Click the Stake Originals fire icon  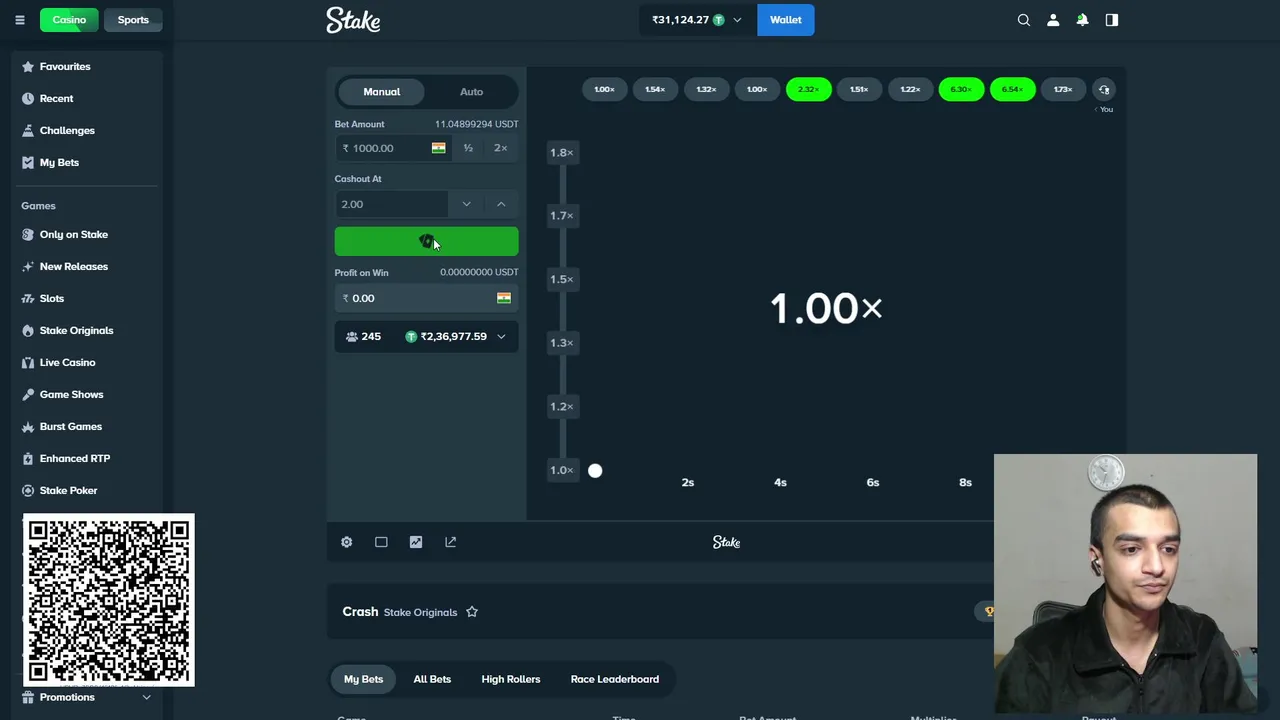pos(28,330)
